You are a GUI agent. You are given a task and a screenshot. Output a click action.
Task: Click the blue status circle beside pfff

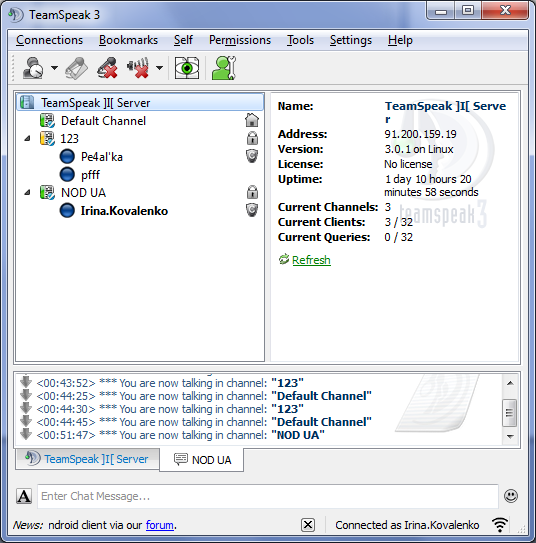pyautogui.click(x=67, y=174)
